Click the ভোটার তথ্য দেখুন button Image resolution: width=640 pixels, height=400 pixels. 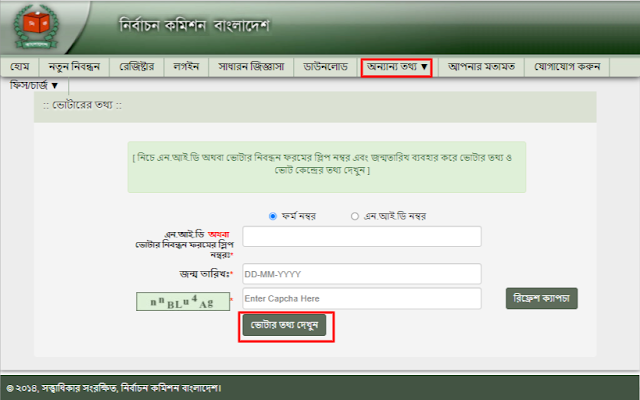click(284, 325)
